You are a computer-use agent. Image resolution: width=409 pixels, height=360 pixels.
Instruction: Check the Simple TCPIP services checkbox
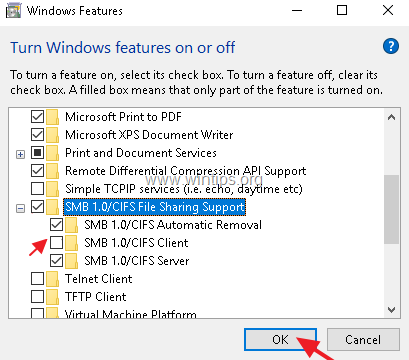37,189
